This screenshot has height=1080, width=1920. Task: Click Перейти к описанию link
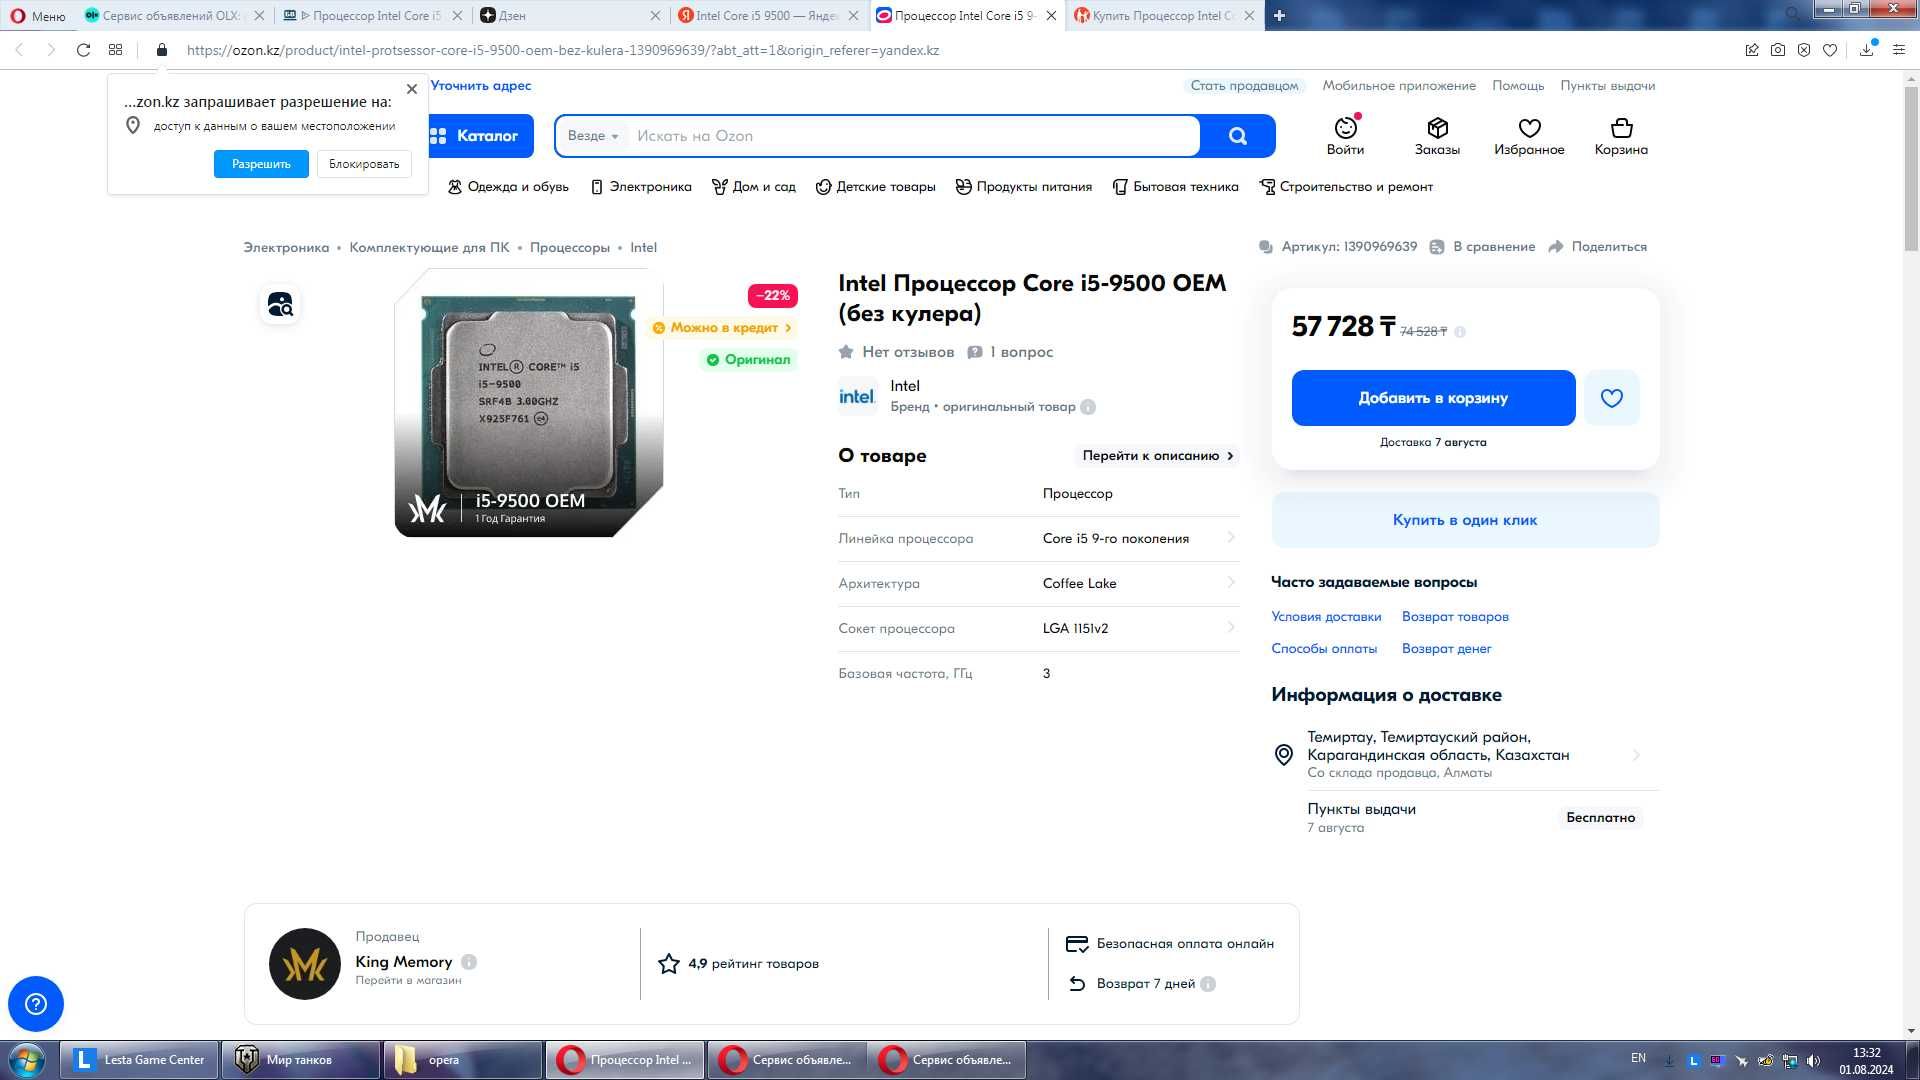[1158, 456]
